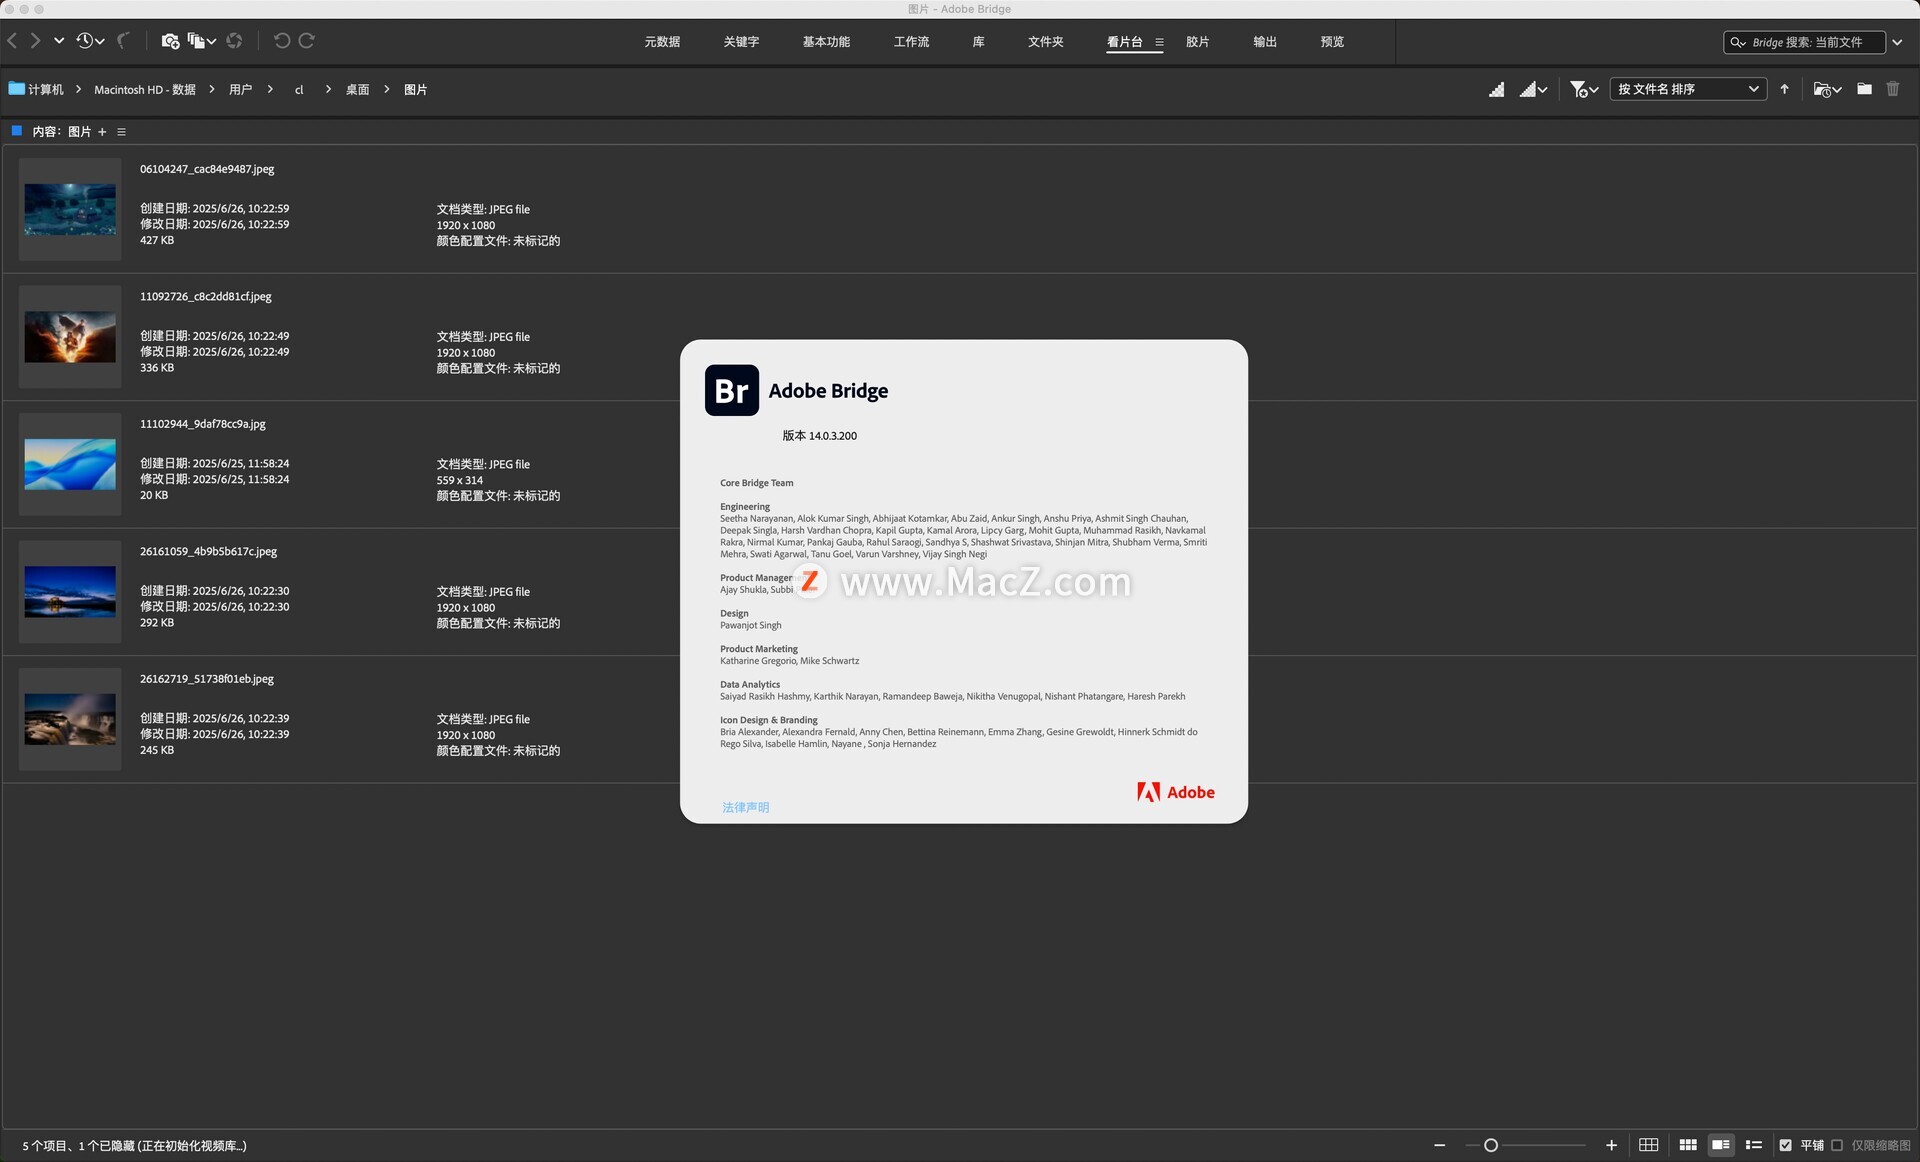Image resolution: width=1920 pixels, height=1162 pixels.
Task: Select thumbnail of 26161059_4b9b5b617c.jpeg
Action: pos(70,592)
